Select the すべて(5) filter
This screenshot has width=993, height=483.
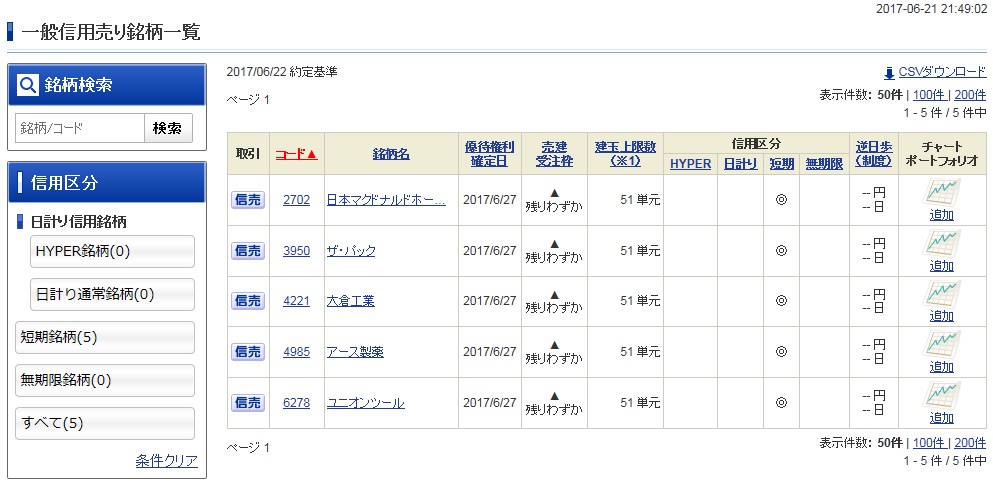tap(104, 423)
